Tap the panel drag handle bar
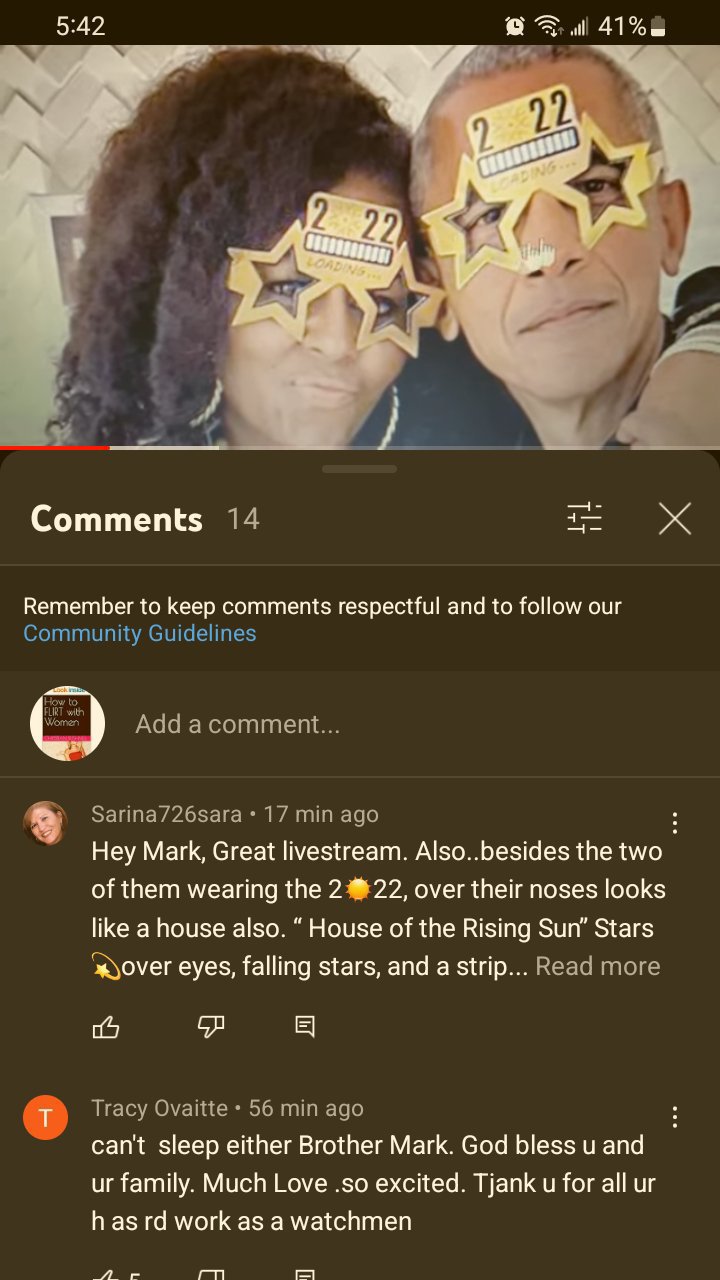The image size is (720, 1280). tap(360, 468)
